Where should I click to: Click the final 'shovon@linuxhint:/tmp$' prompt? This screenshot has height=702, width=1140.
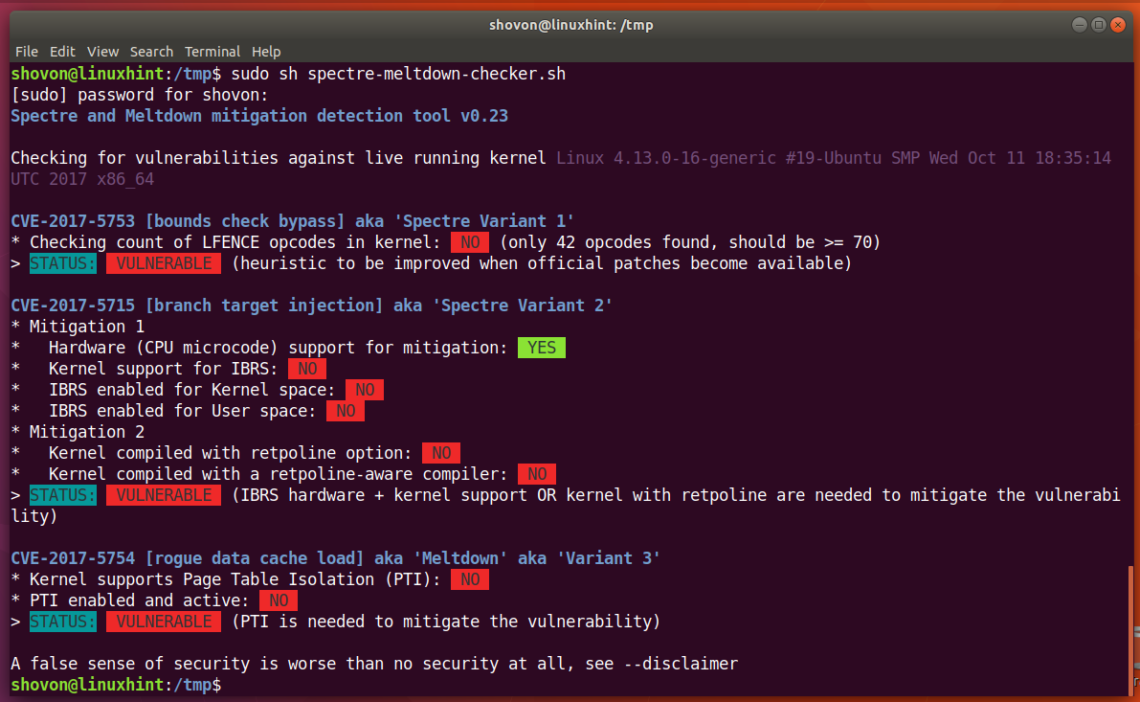116,685
